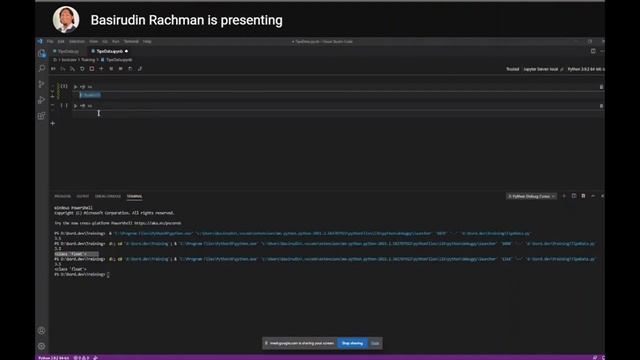Viewport: 640px width, 360px height.
Task: Split the editor to the right
Action: pos(593,51)
